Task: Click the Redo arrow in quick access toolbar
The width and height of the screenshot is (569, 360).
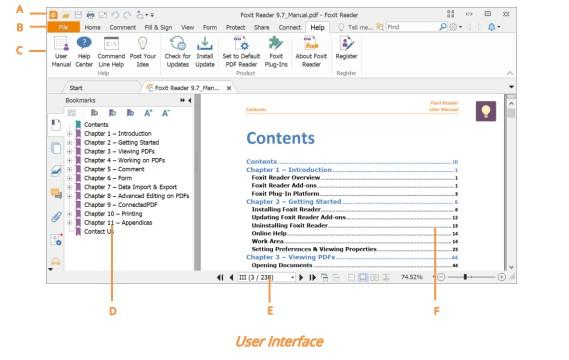Action: click(x=127, y=15)
